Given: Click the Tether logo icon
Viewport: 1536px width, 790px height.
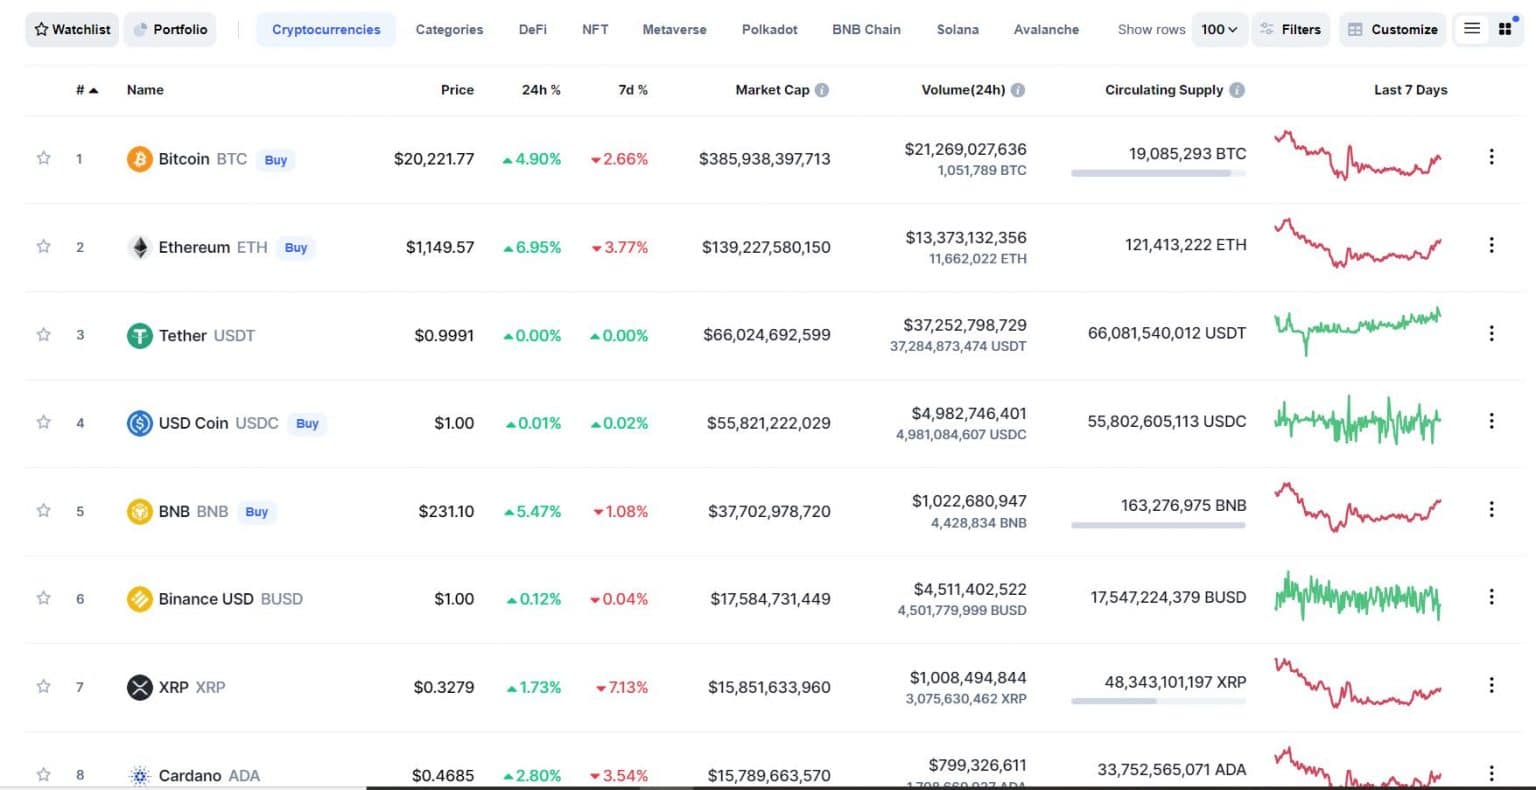Looking at the screenshot, I should (x=139, y=335).
